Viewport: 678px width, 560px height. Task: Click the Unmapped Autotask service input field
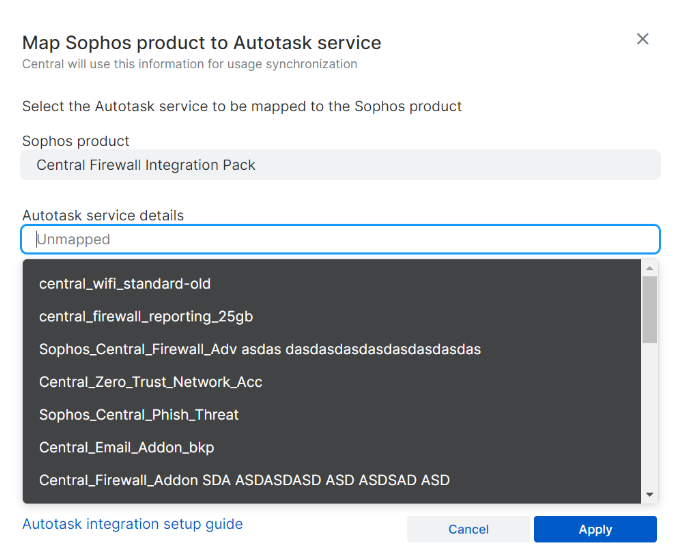[340, 239]
